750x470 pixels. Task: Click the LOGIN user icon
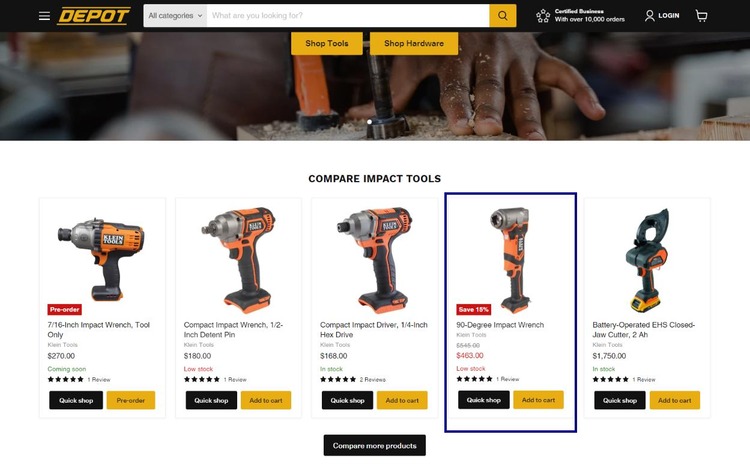click(x=649, y=16)
